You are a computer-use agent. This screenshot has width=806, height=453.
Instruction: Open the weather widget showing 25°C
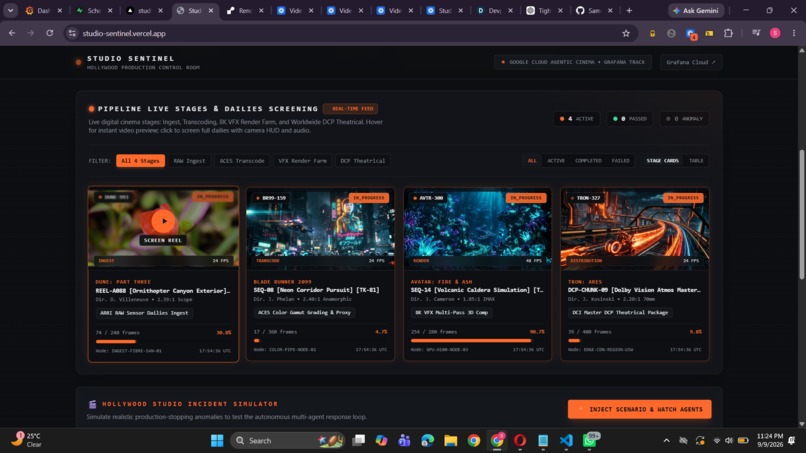point(27,440)
